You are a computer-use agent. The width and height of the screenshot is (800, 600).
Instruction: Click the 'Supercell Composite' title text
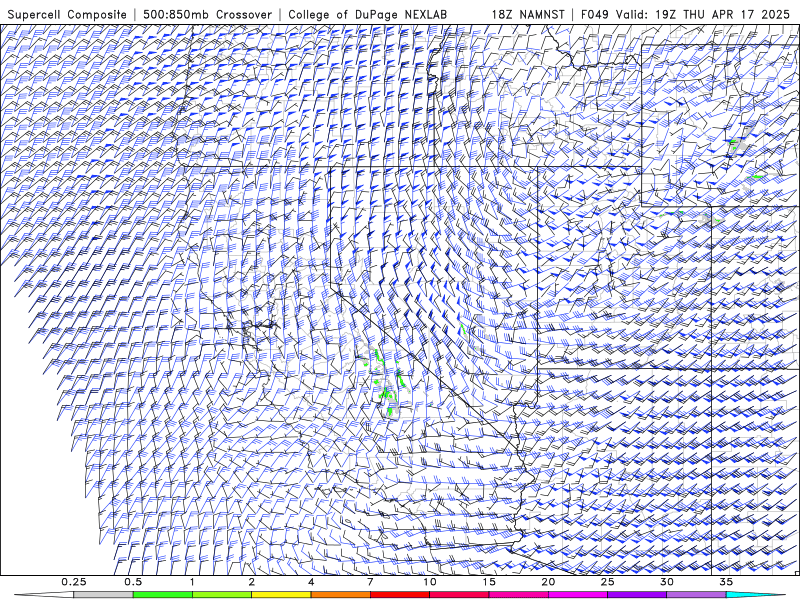pyautogui.click(x=67, y=14)
